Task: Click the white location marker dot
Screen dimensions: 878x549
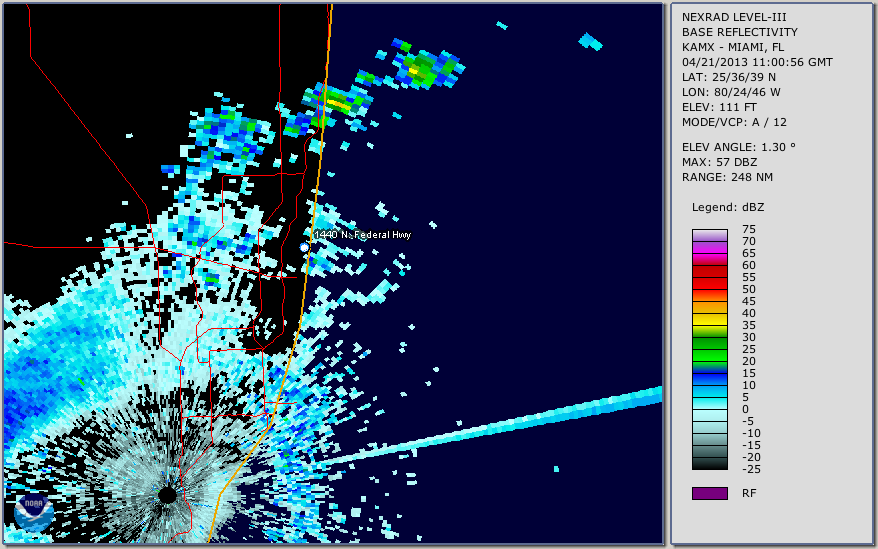Action: [304, 247]
